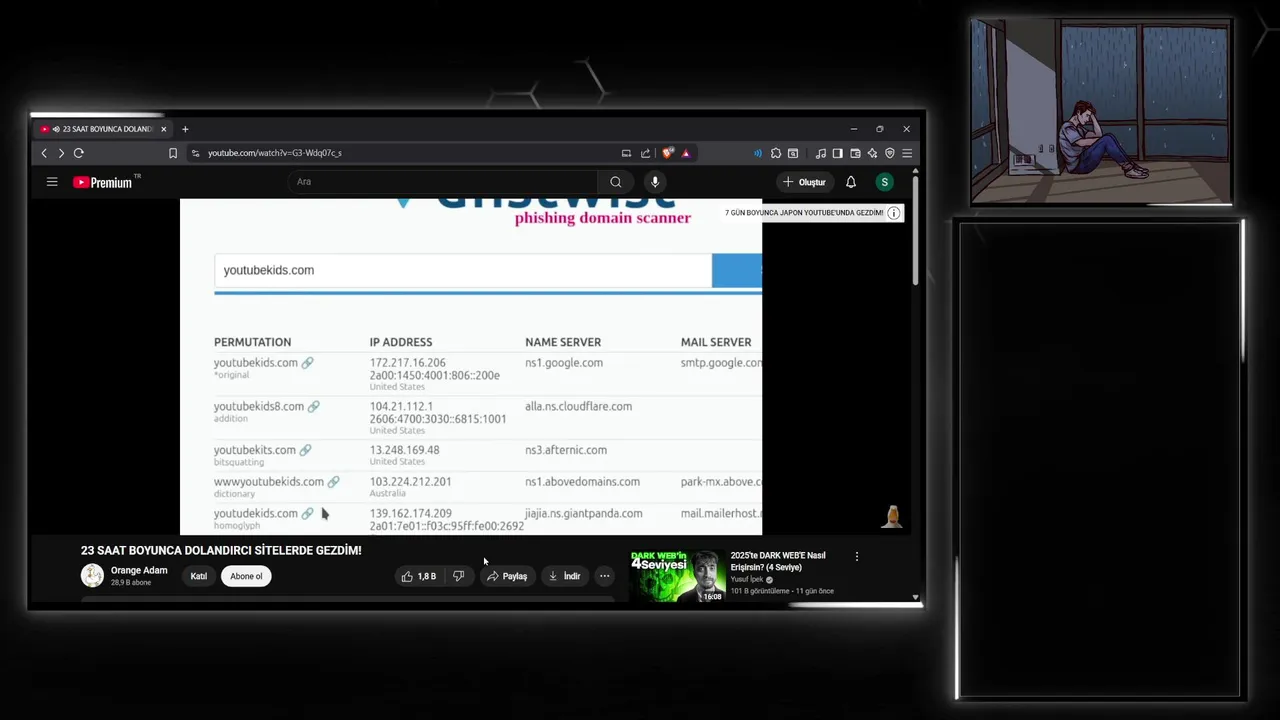Toggle the browser sidebar panel icon
Image resolution: width=1280 pixels, height=720 pixels.
click(x=838, y=153)
